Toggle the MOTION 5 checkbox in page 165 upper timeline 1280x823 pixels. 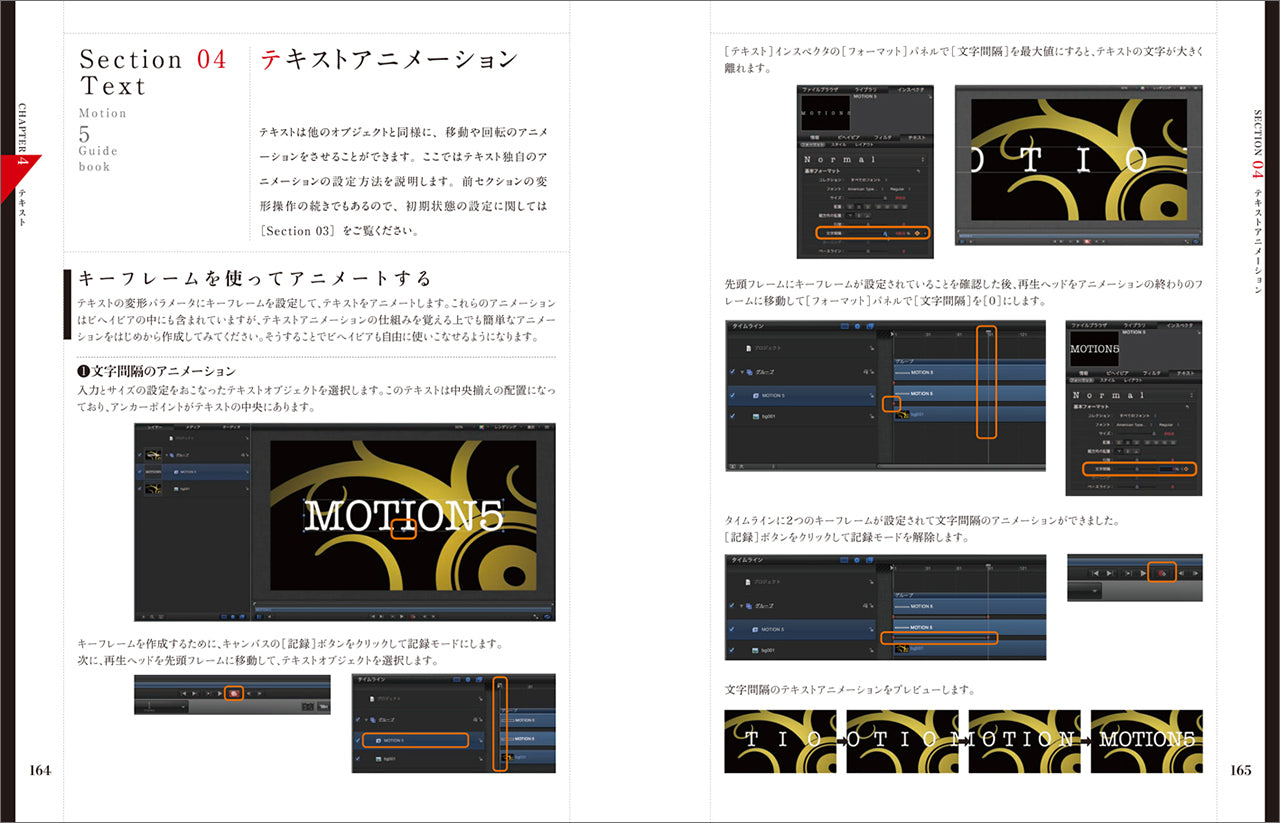point(732,395)
